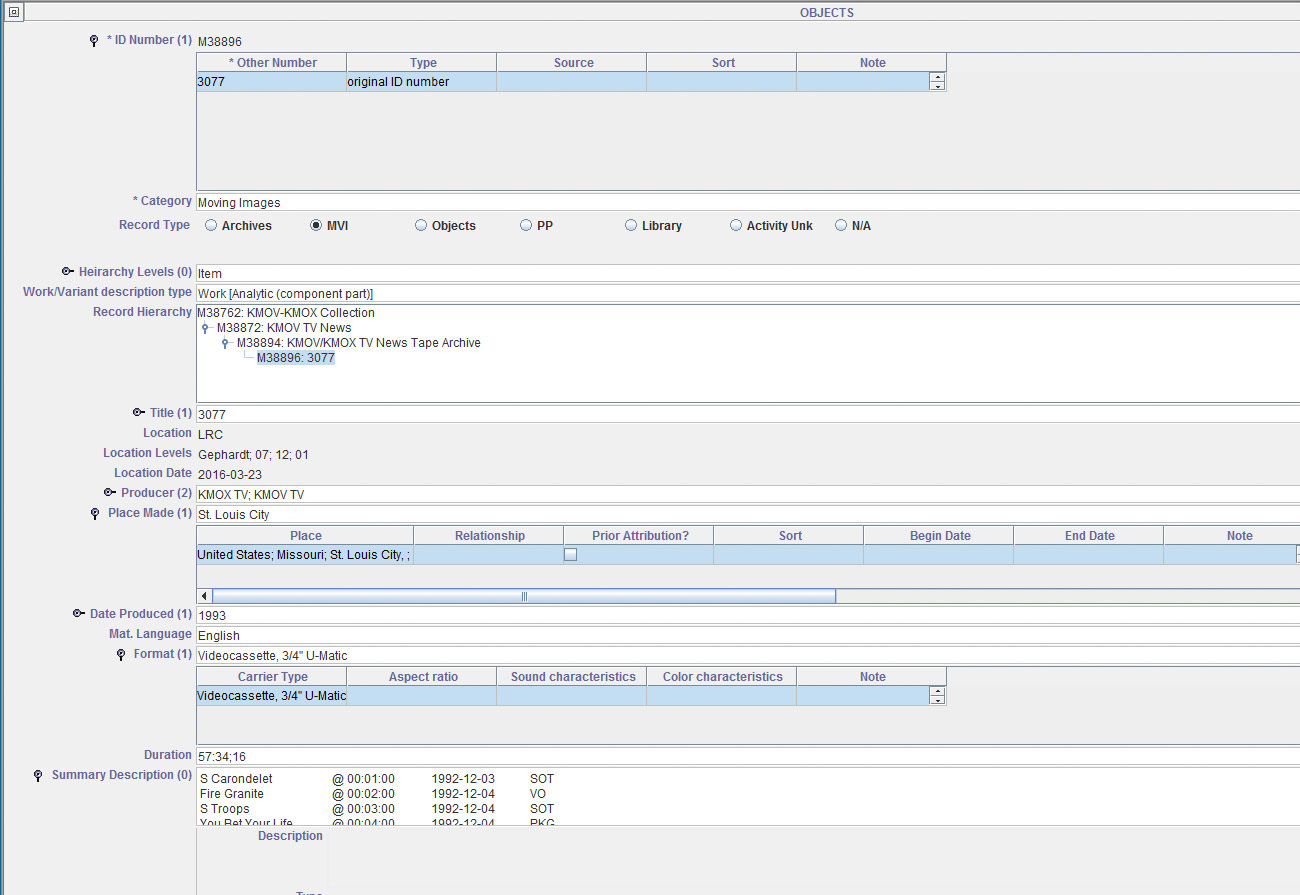Click the Title field containing 3077
The width and height of the screenshot is (1300, 895).
(748, 414)
